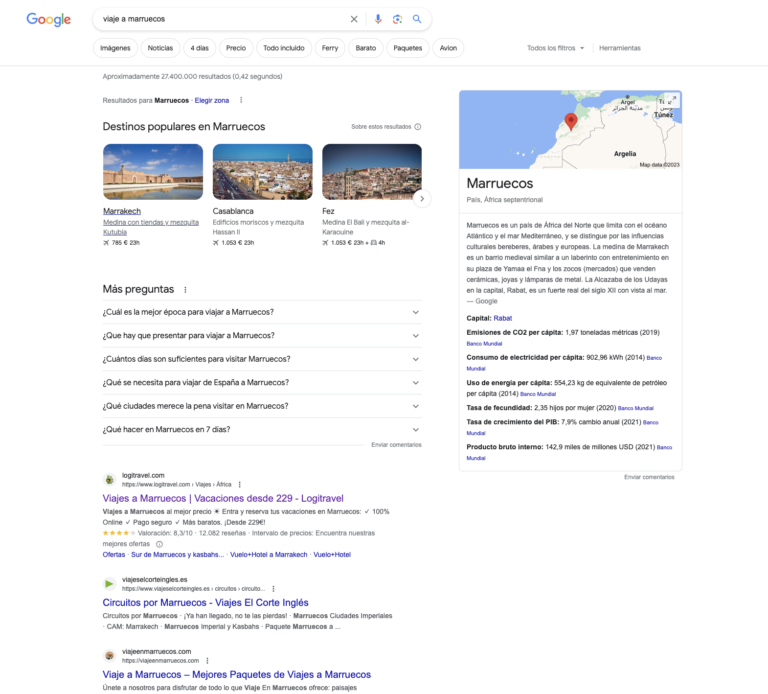The image size is (768, 694).
Task: Click 'Sur de Marruecos y kasbahs...' sitelink
Action: coord(177,554)
